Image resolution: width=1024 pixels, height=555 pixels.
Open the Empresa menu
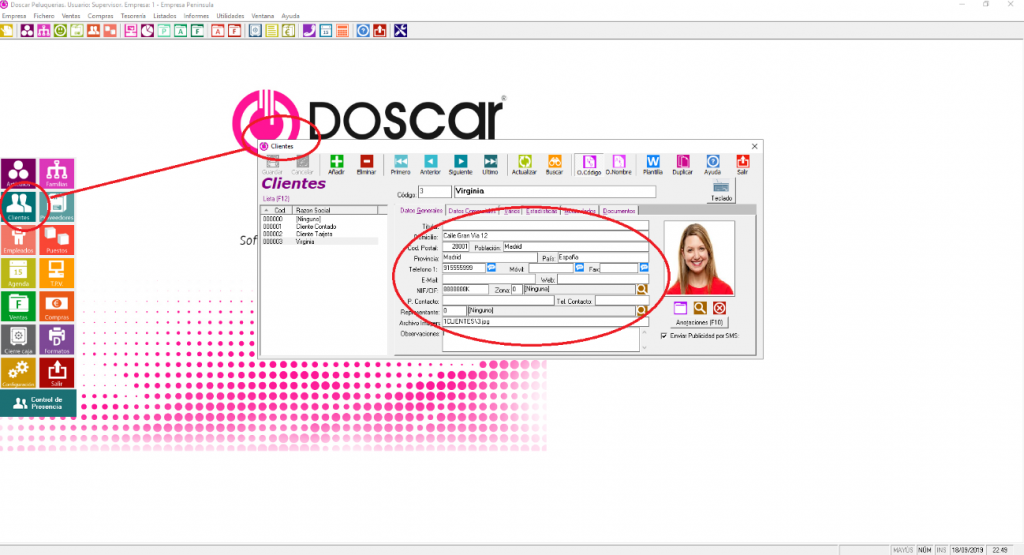click(x=14, y=16)
